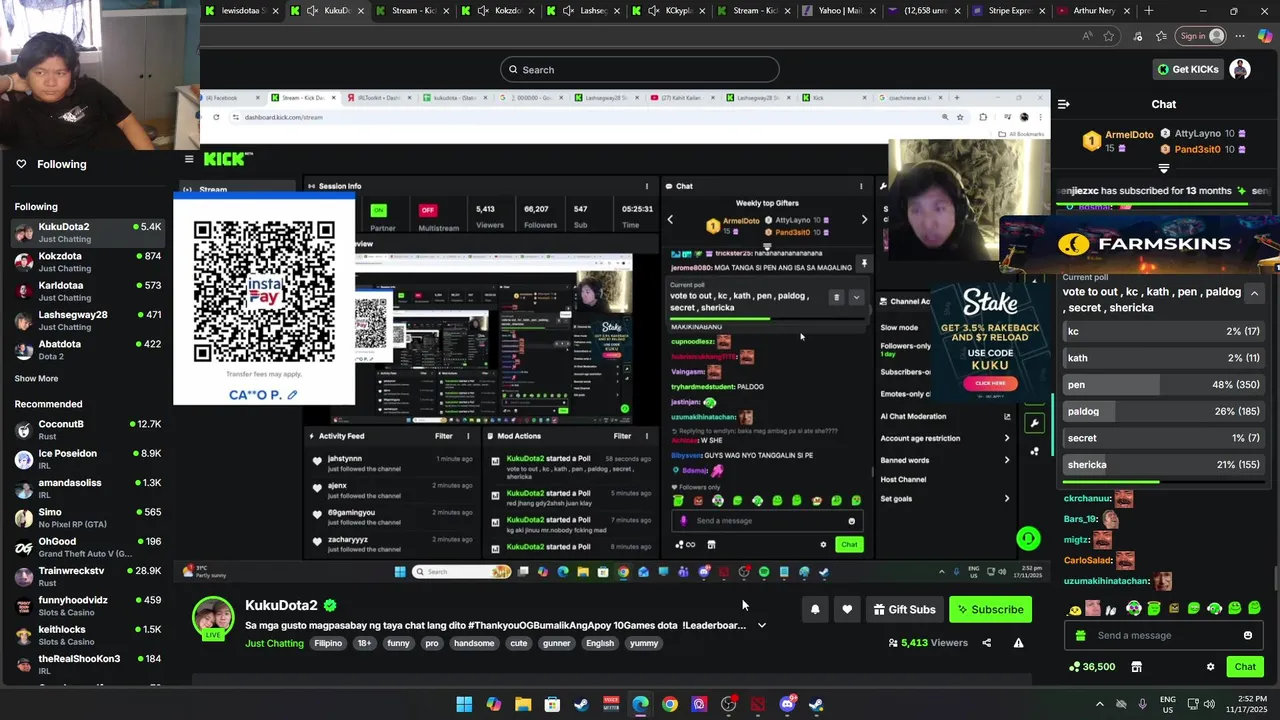This screenshot has height=720, width=1280.
Task: Click the Get KICKs button
Action: point(1188,69)
